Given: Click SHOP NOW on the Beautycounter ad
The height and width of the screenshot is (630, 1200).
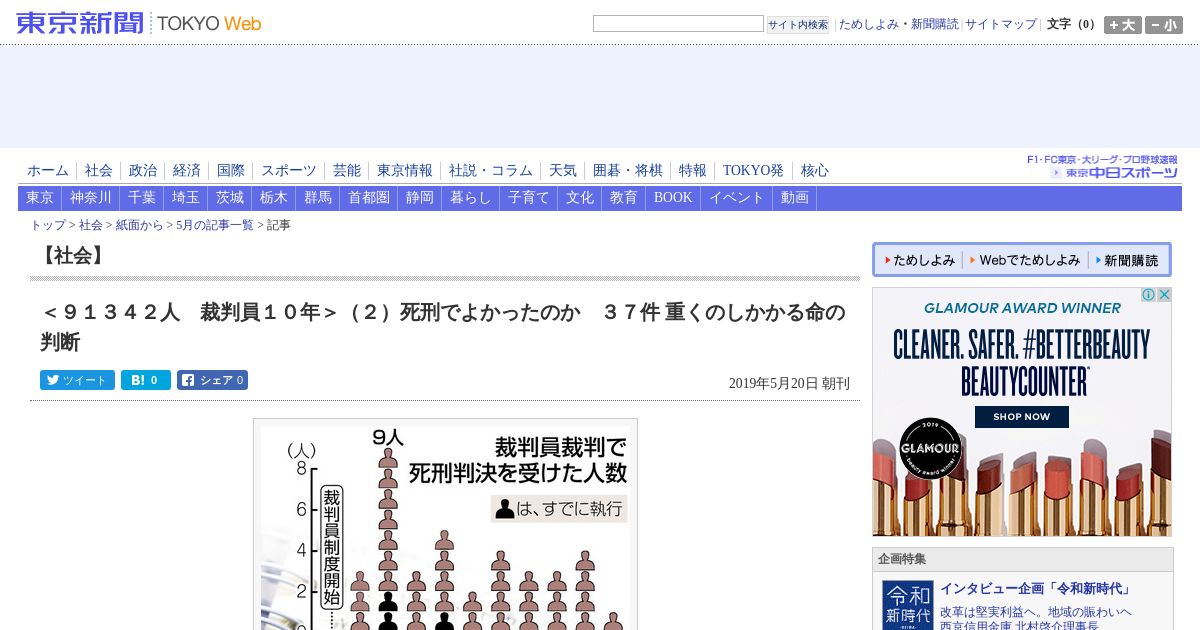Looking at the screenshot, I should pyautogui.click(x=1022, y=417).
